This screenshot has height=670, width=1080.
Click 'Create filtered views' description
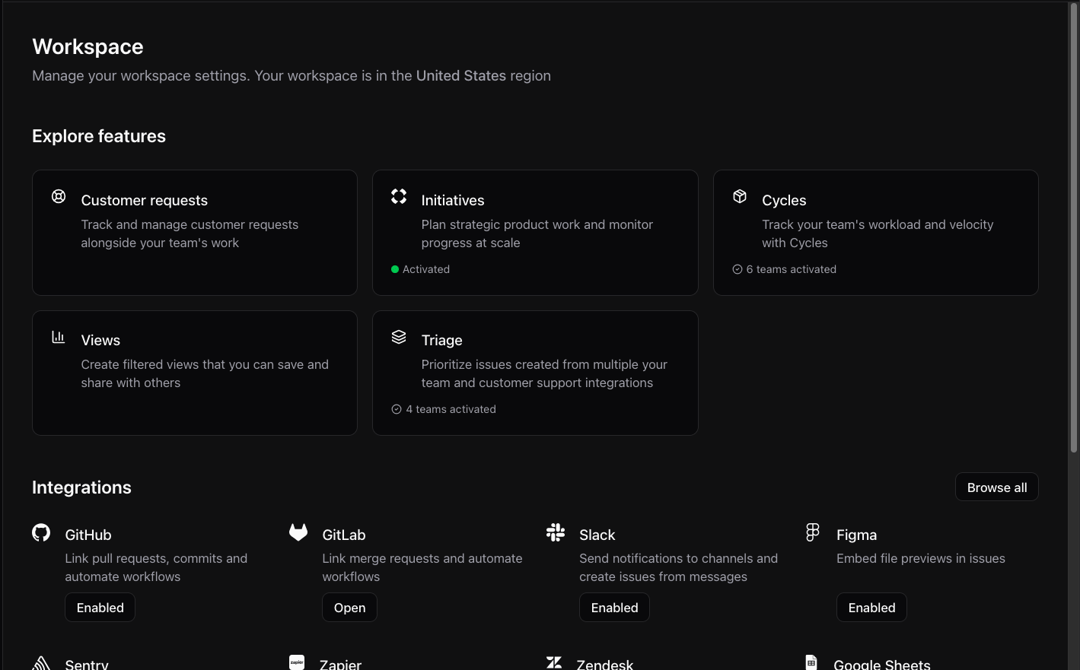[x=205, y=373]
